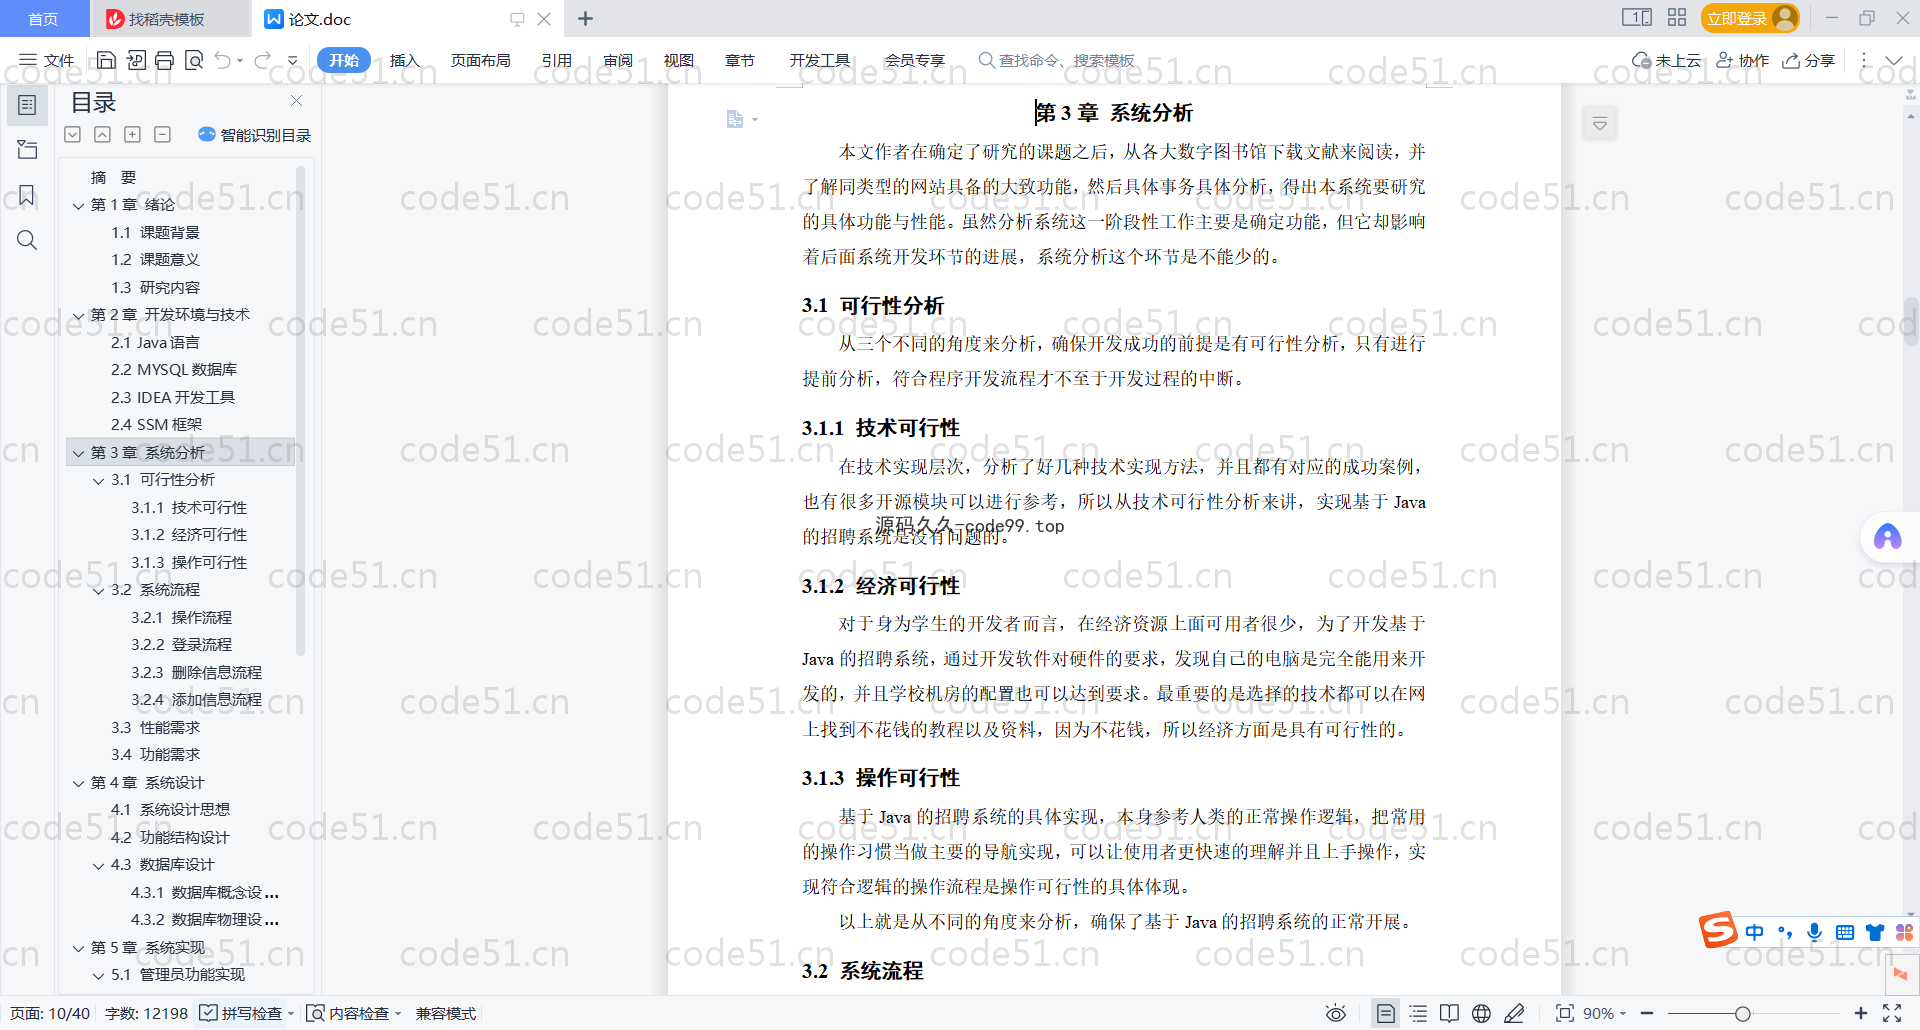This screenshot has width=1920, height=1030.
Task: Open the find-and-replace sidebar search icon
Action: 27,240
